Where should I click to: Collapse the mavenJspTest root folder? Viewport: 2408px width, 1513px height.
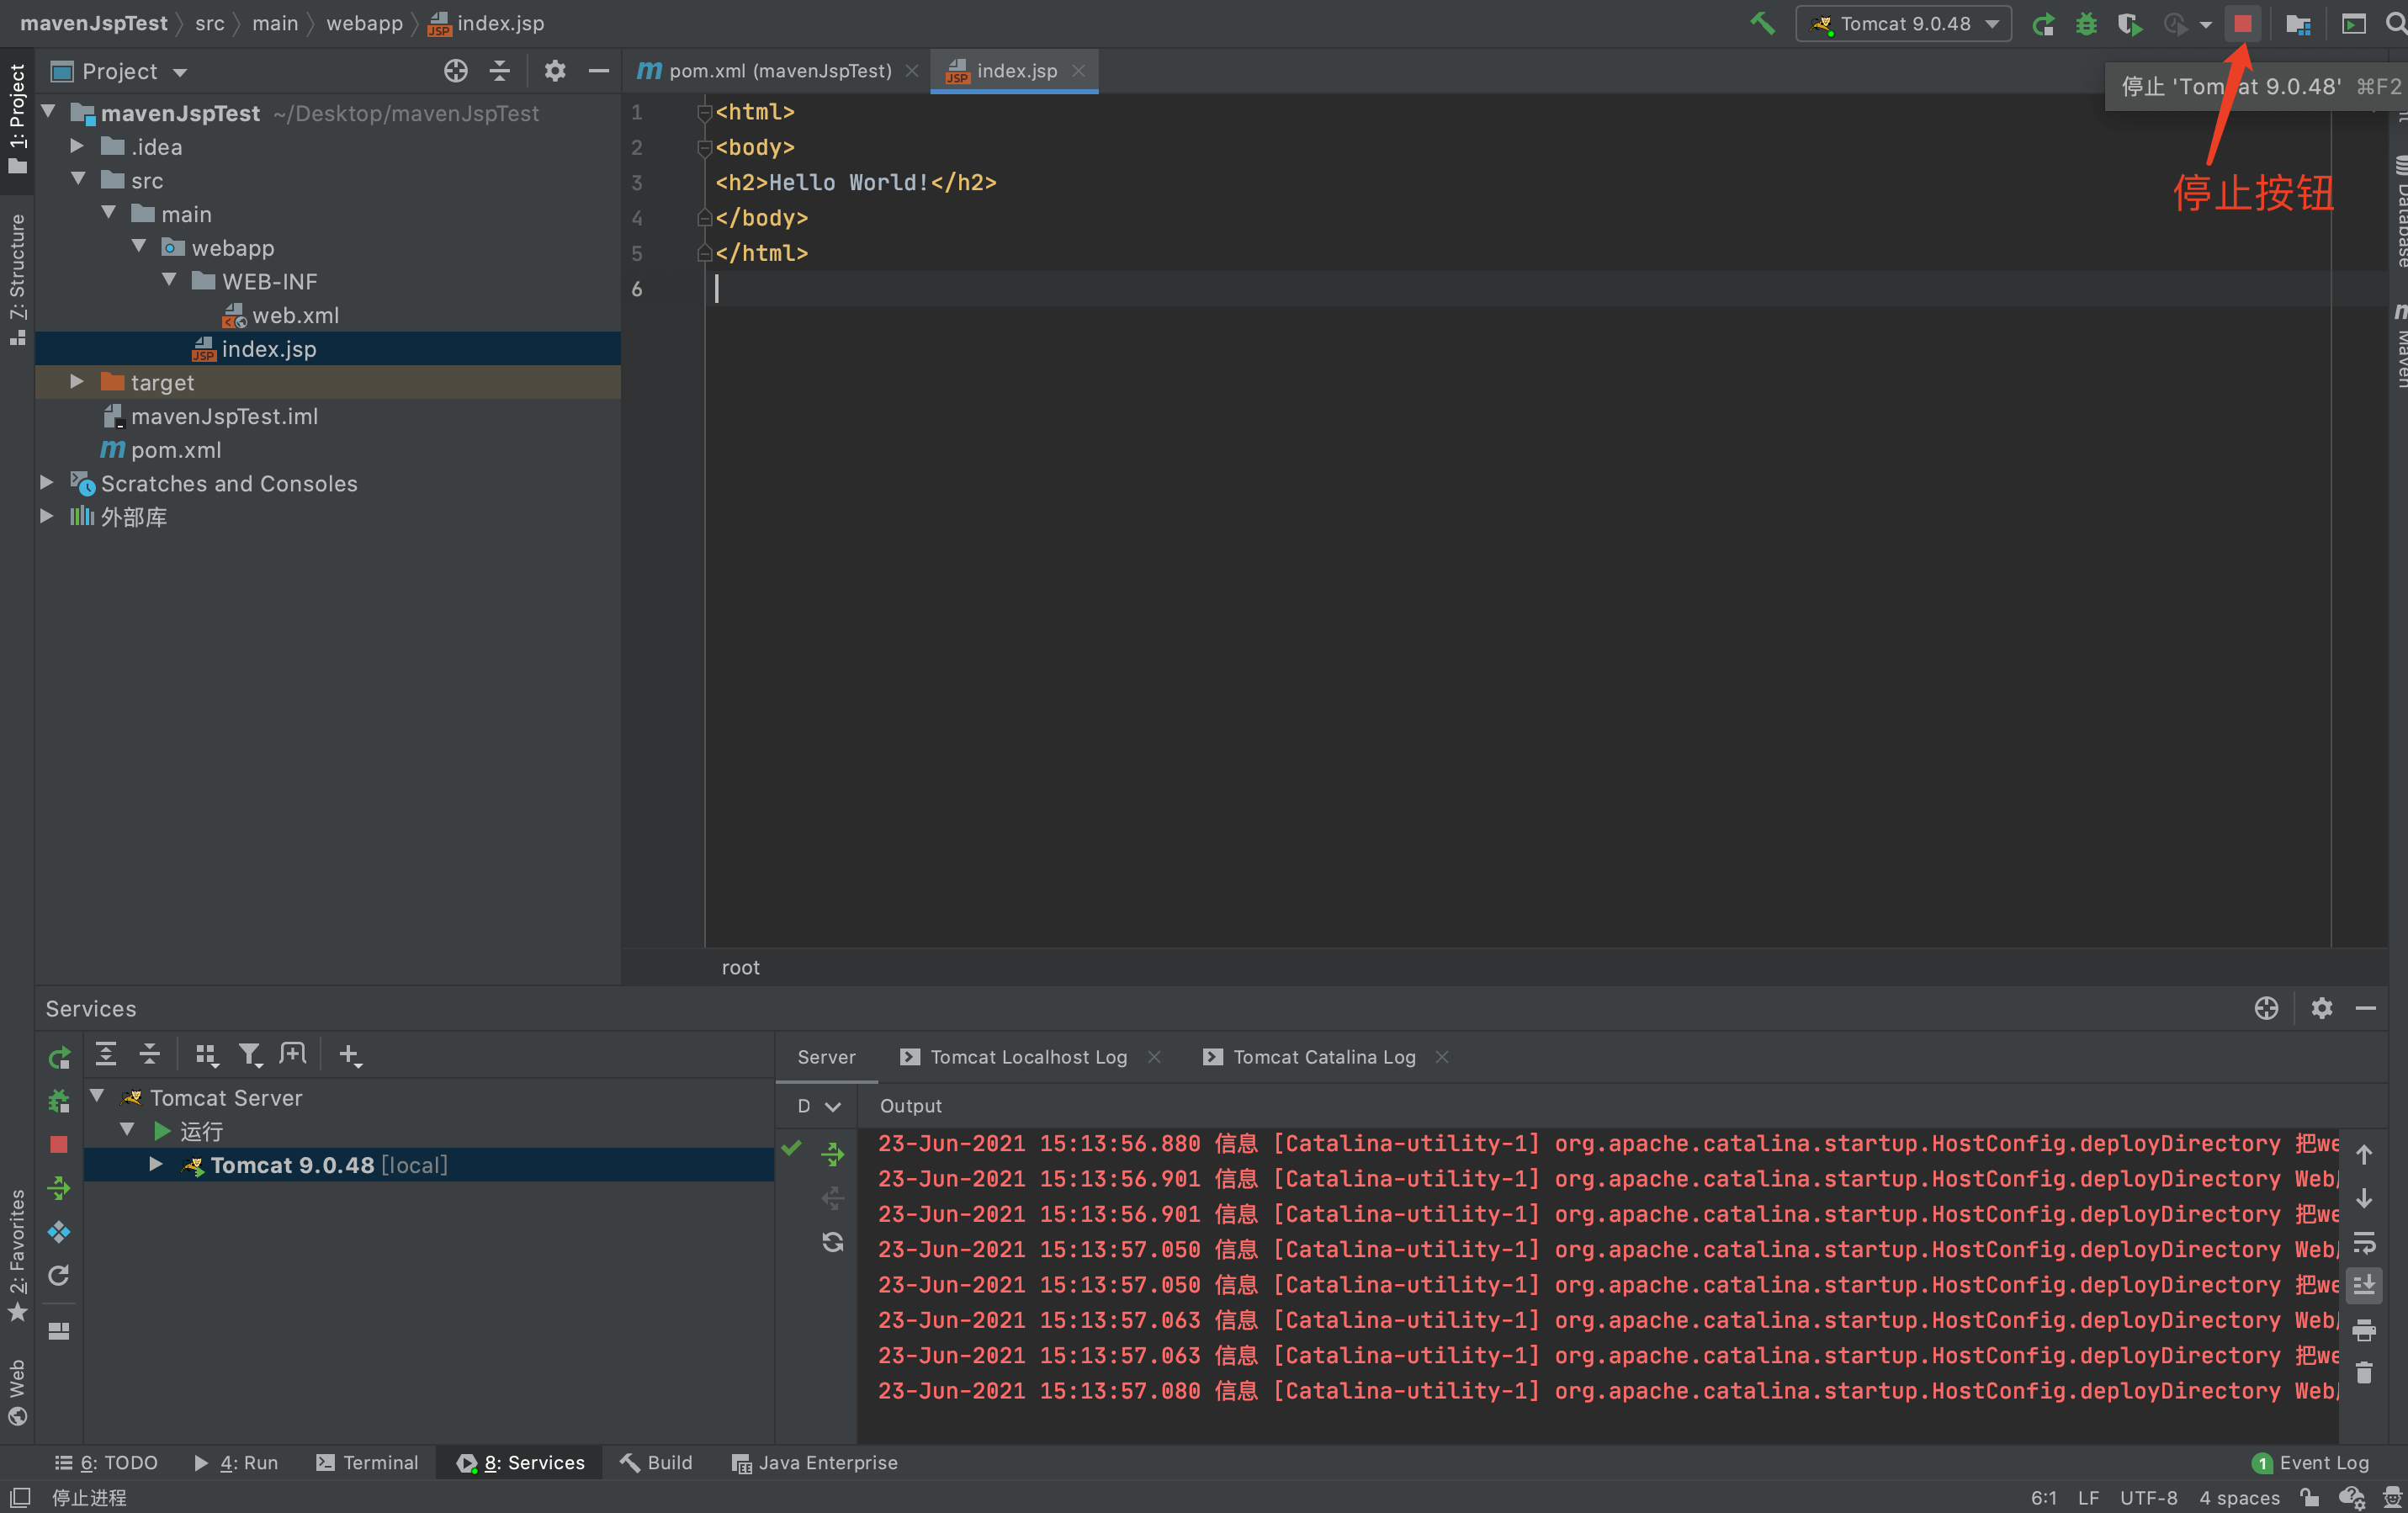coord(48,112)
